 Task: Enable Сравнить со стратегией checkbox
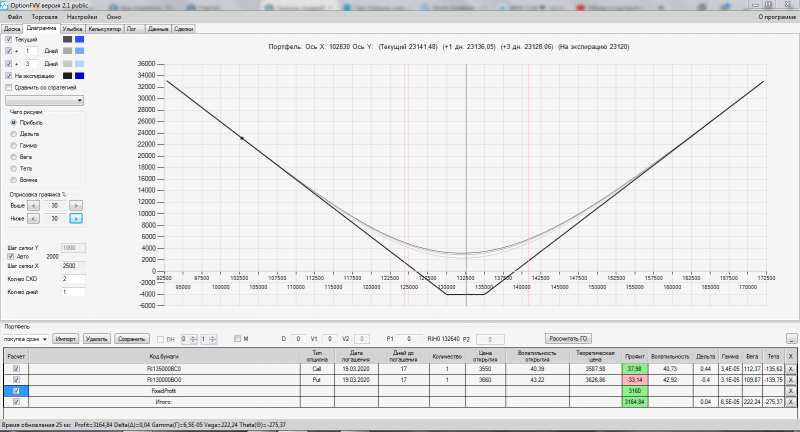[9, 87]
